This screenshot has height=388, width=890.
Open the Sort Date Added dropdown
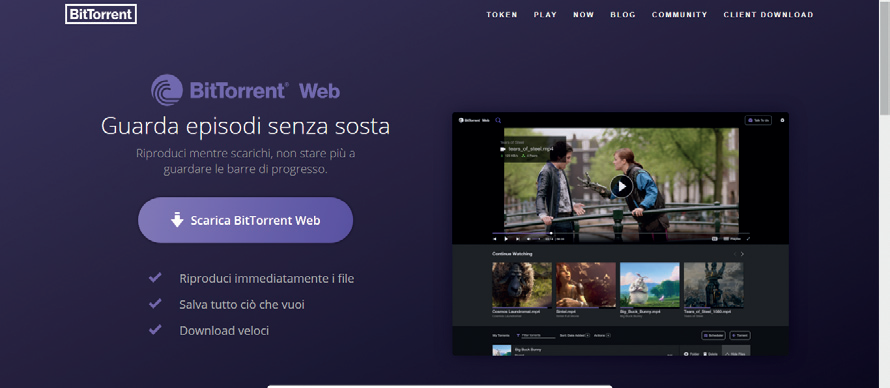pyautogui.click(x=574, y=335)
